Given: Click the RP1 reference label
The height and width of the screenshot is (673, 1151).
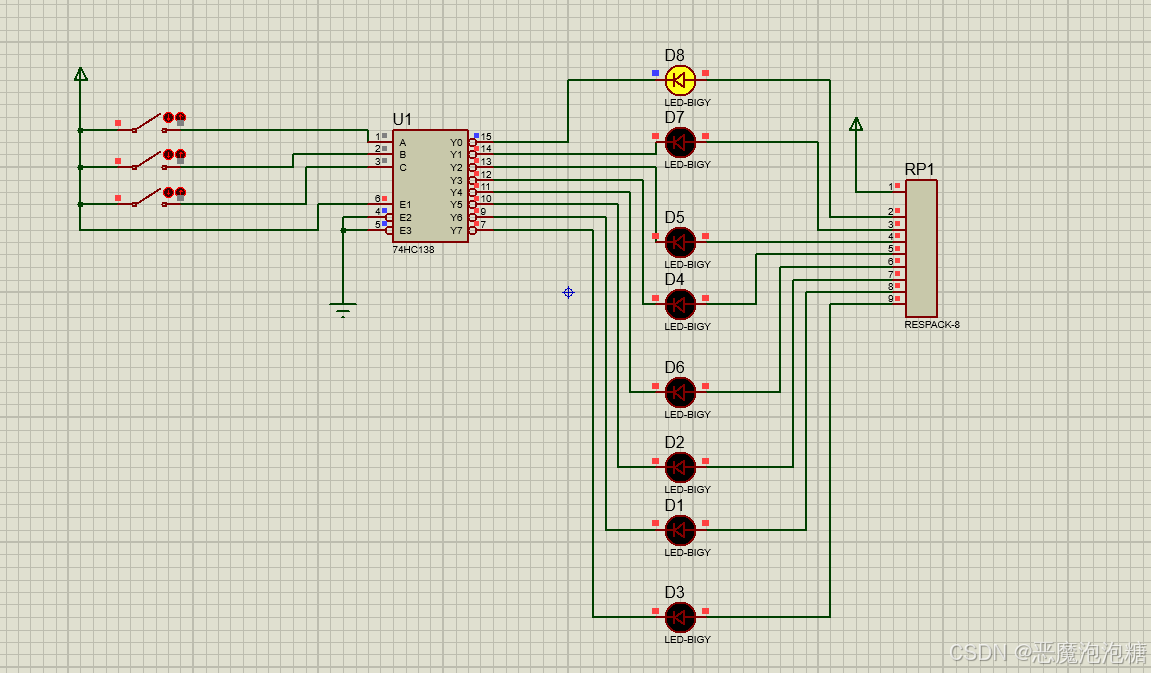Looking at the screenshot, I should [x=919, y=169].
